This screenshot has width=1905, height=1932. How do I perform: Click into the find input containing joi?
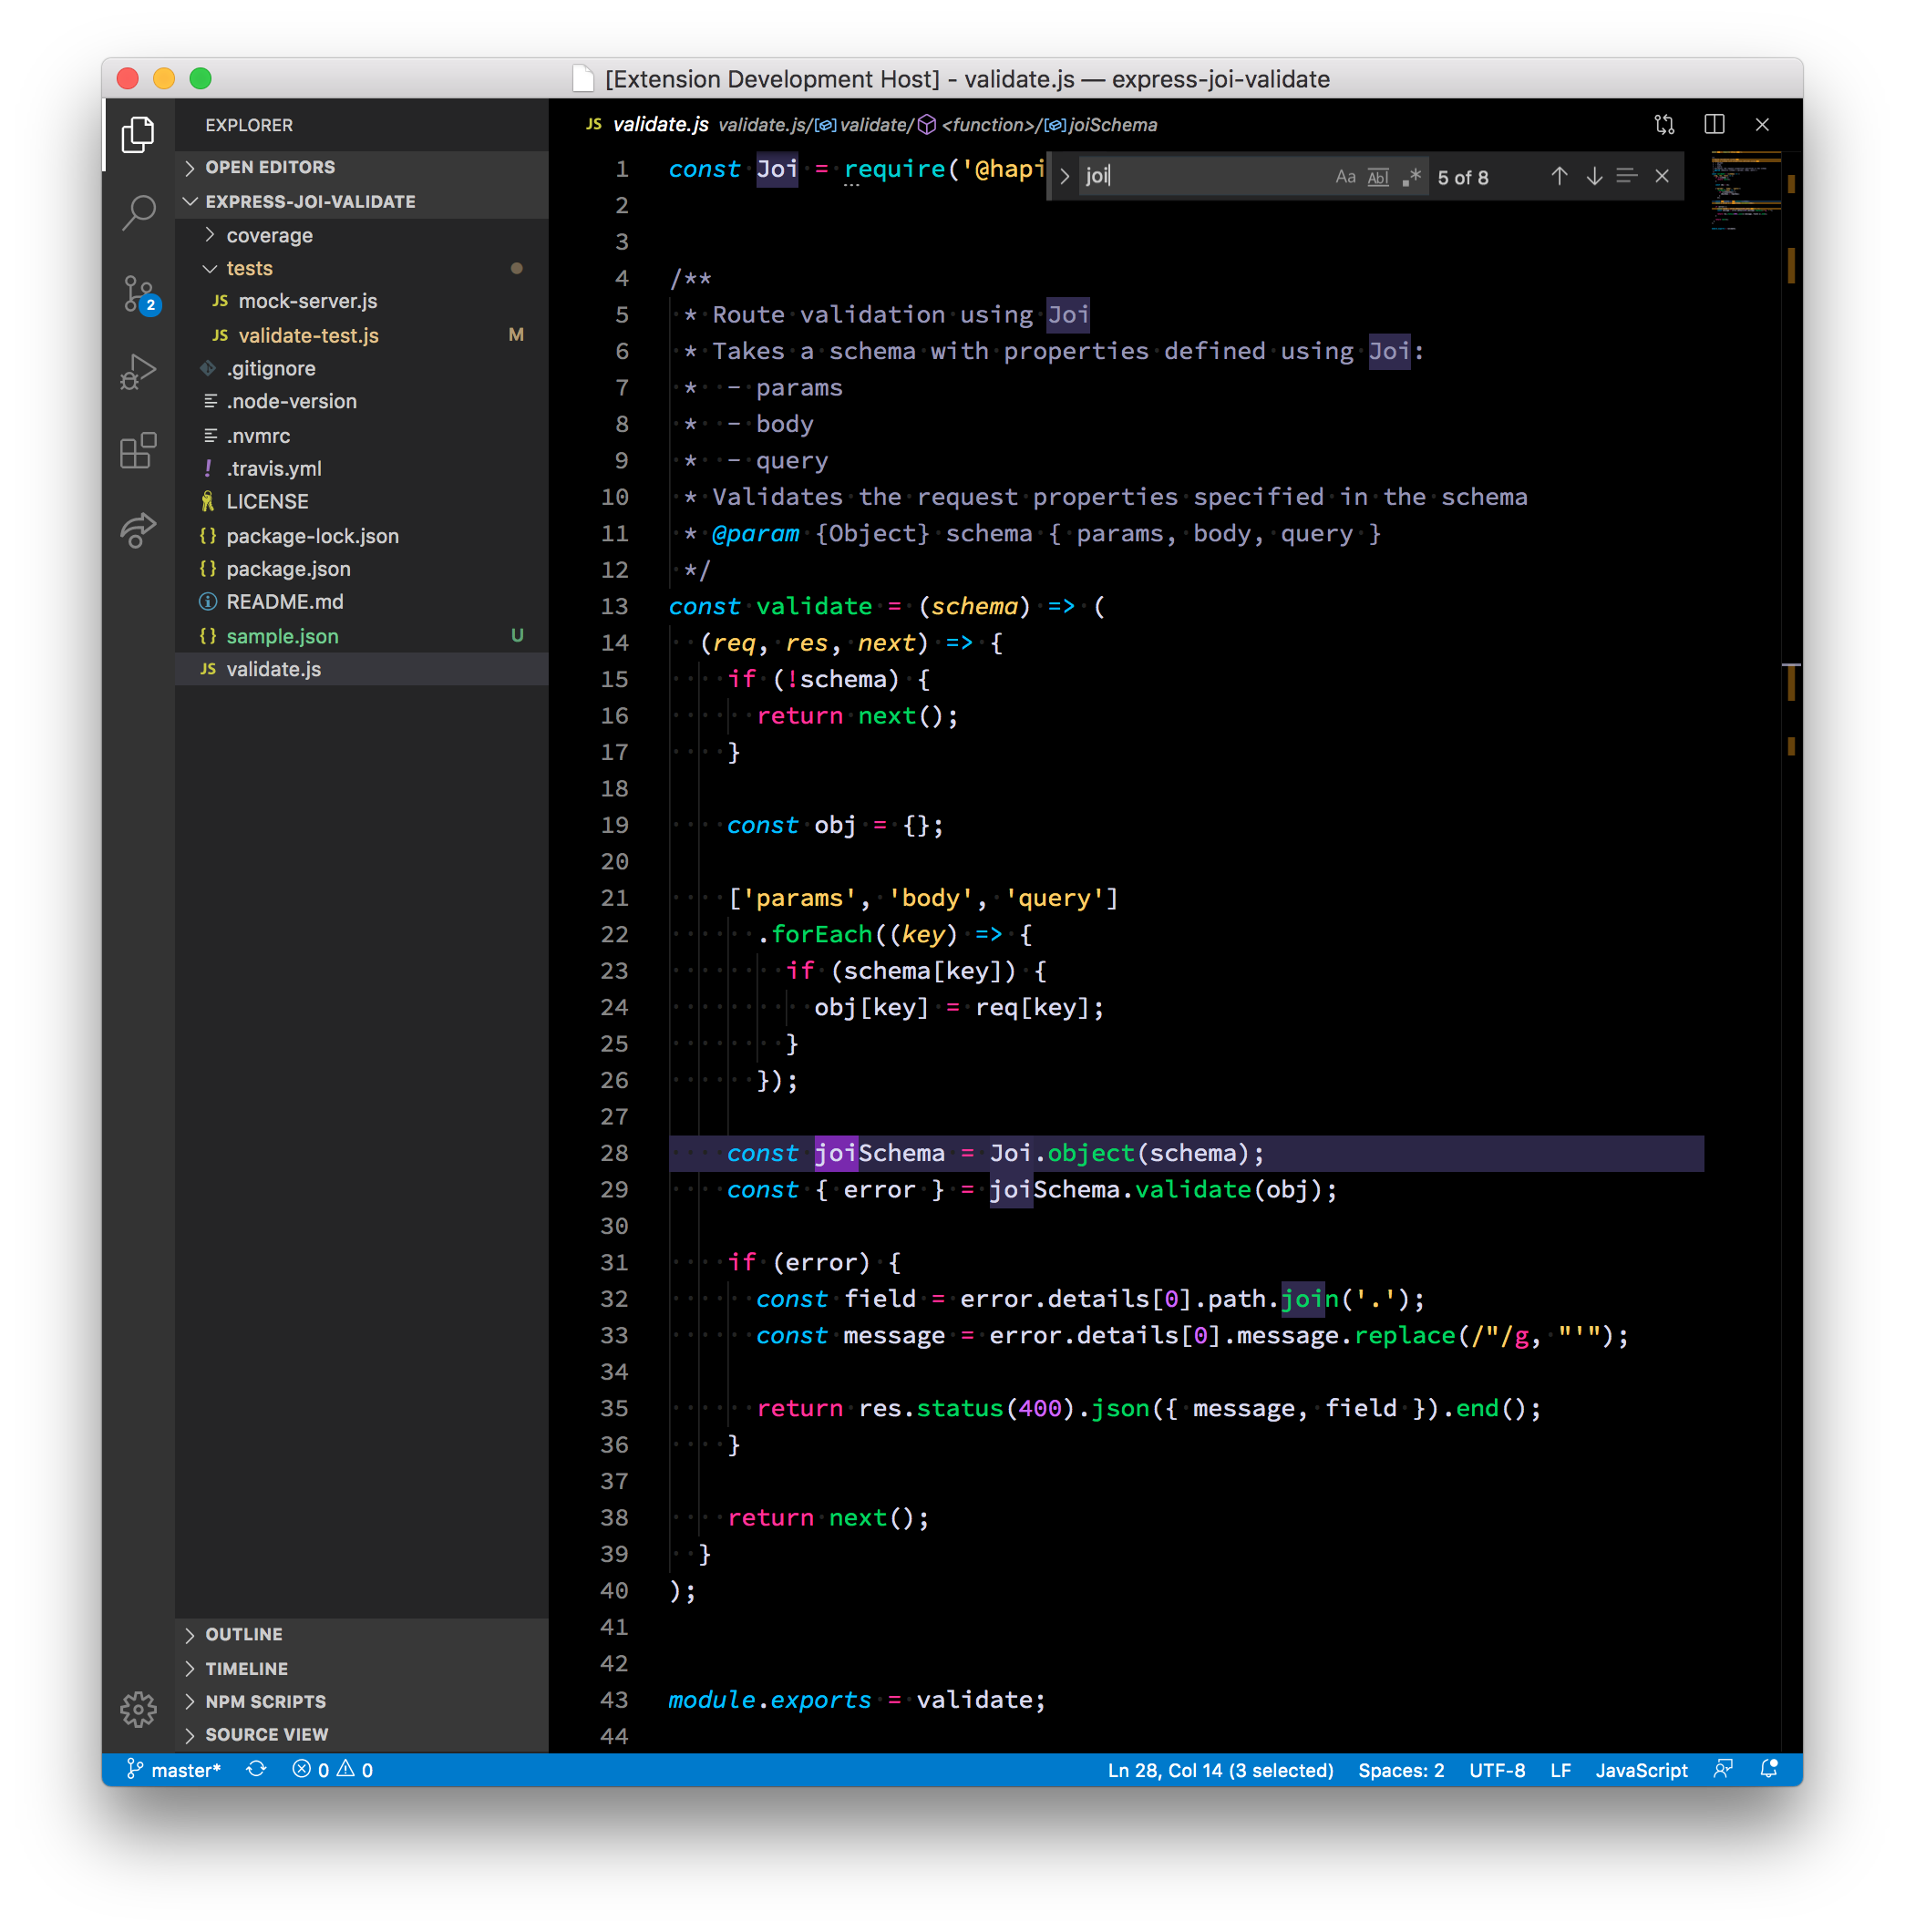(1200, 176)
